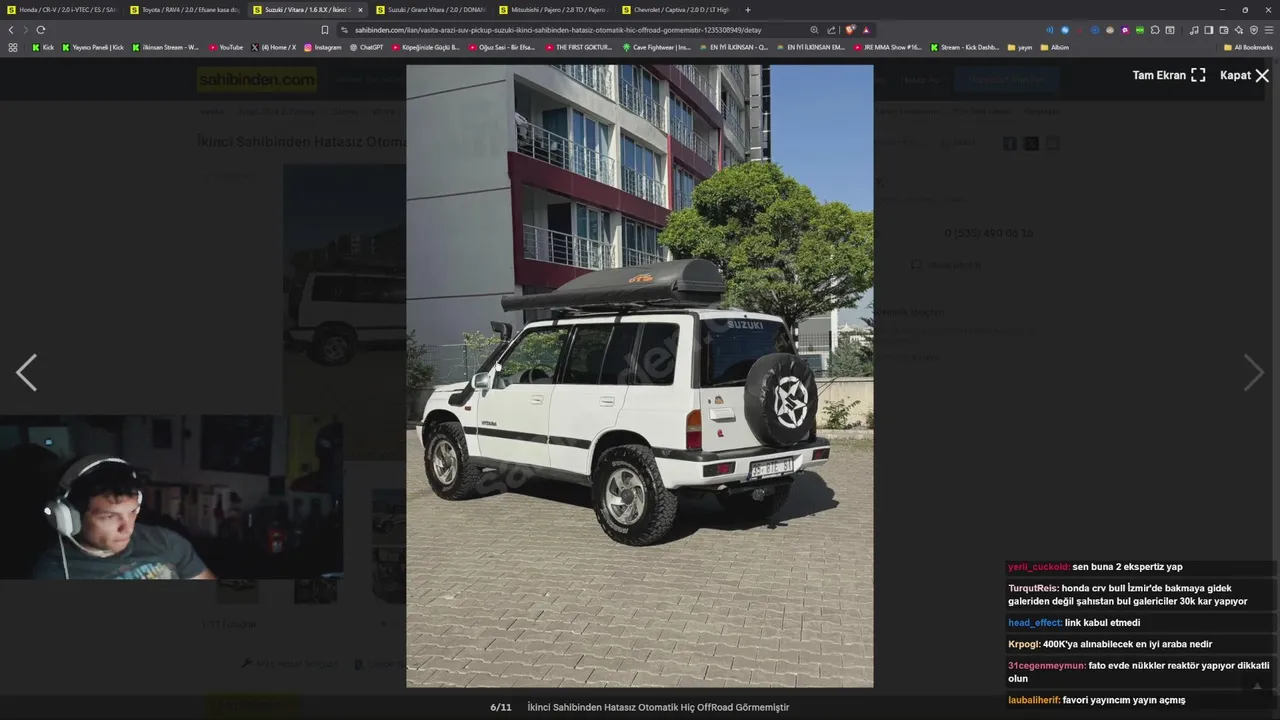The height and width of the screenshot is (720, 1280).
Task: Switch to Suzuki Grand Vitara tab
Action: [x=430, y=10]
